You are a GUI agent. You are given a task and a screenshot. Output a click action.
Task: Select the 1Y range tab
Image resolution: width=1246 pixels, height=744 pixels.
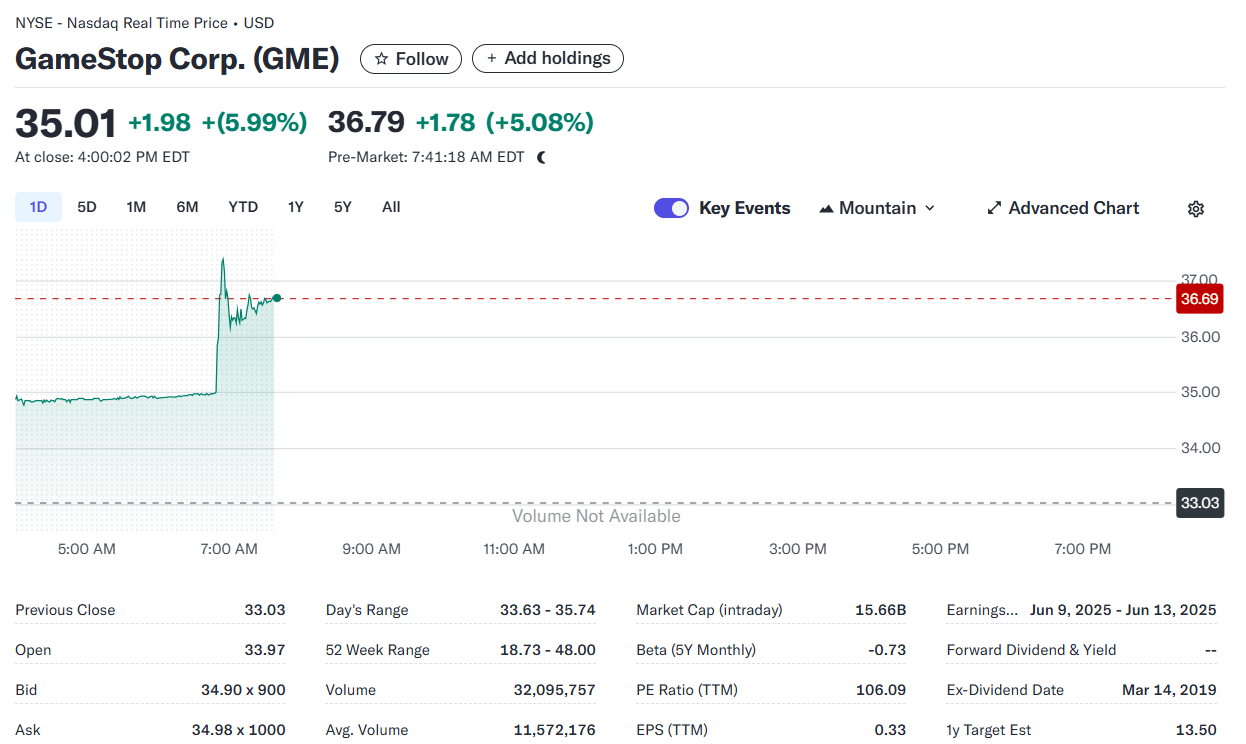[295, 207]
